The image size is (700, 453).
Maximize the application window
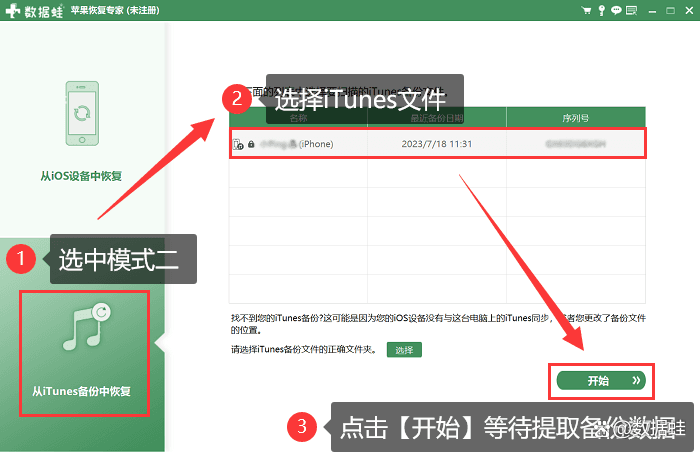[671, 11]
